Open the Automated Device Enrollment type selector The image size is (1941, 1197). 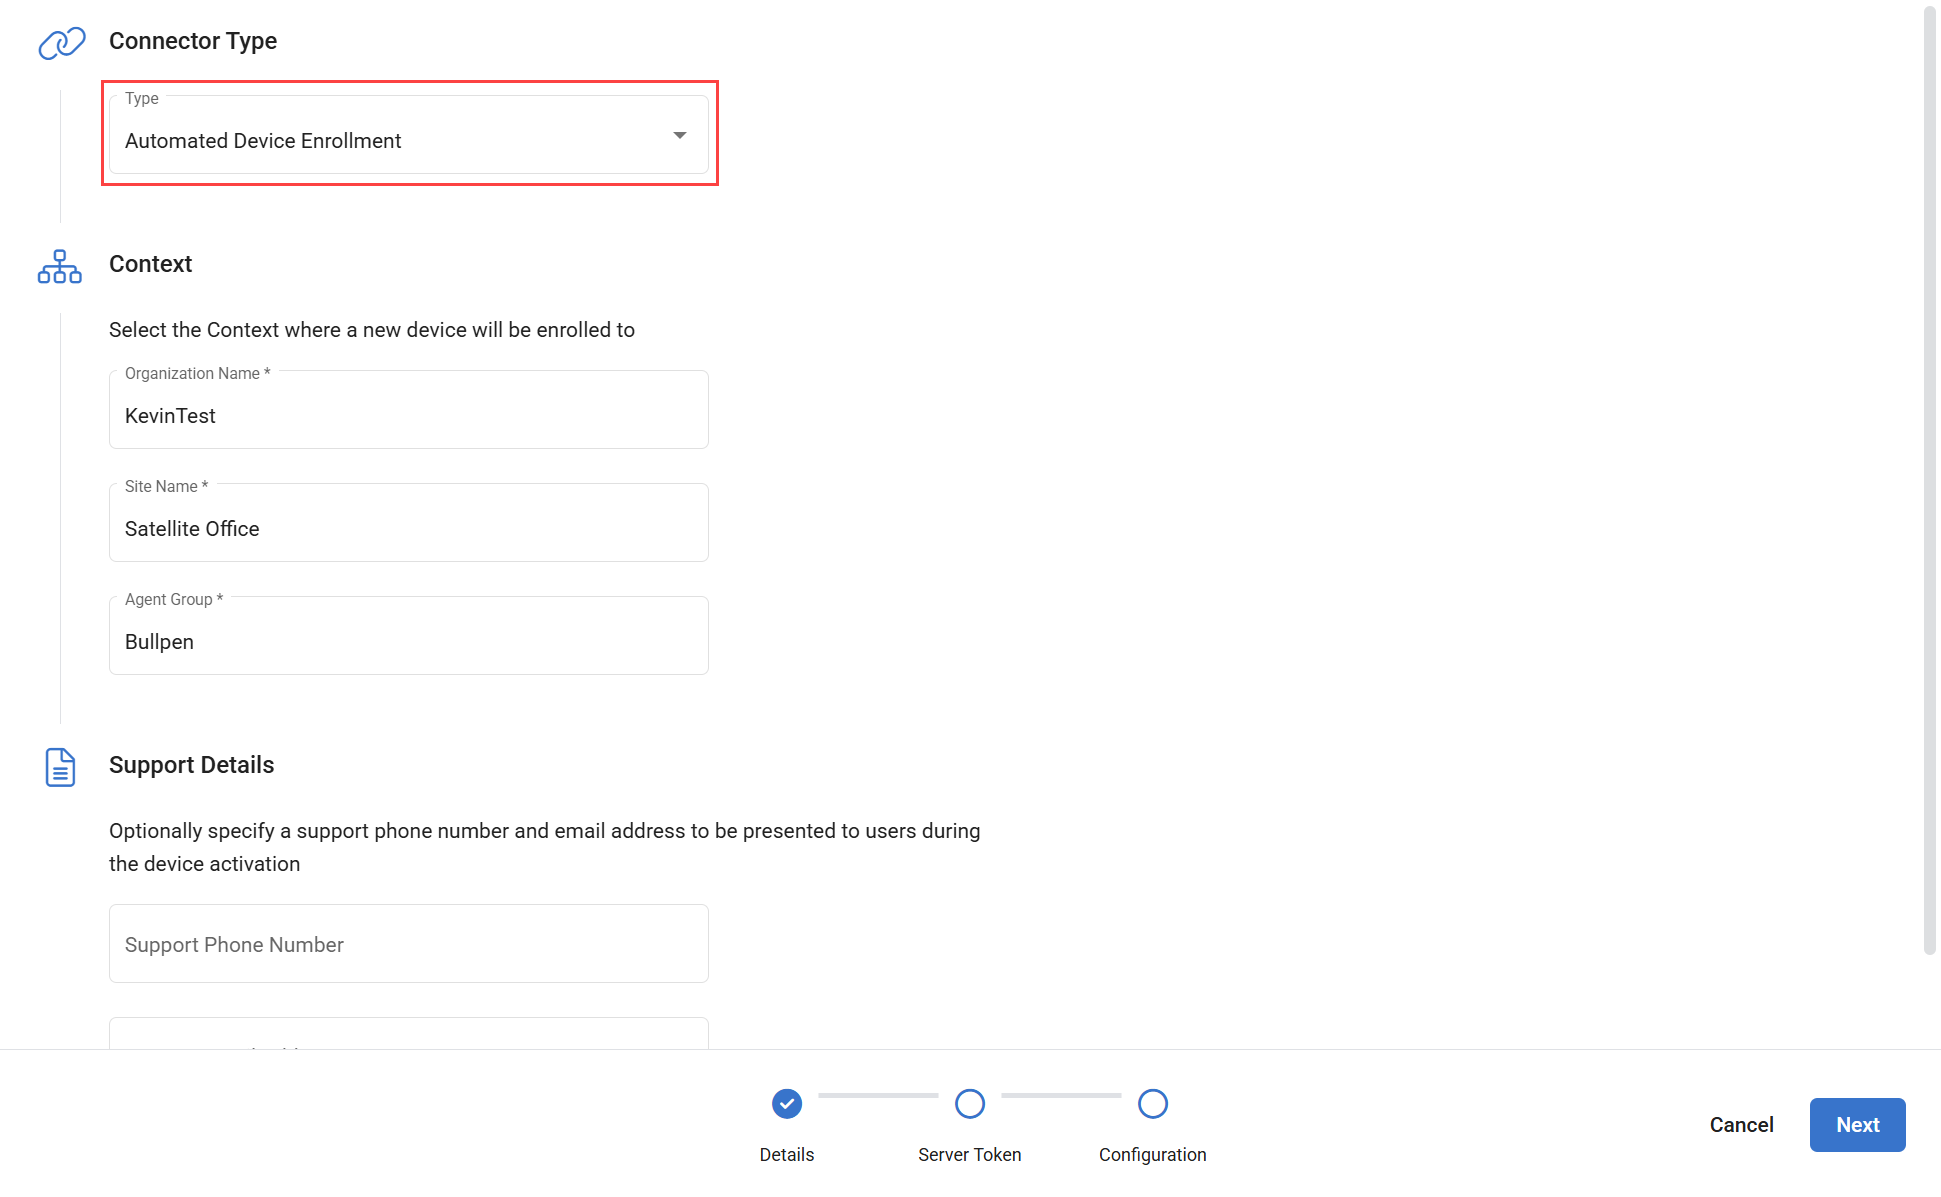click(390, 140)
